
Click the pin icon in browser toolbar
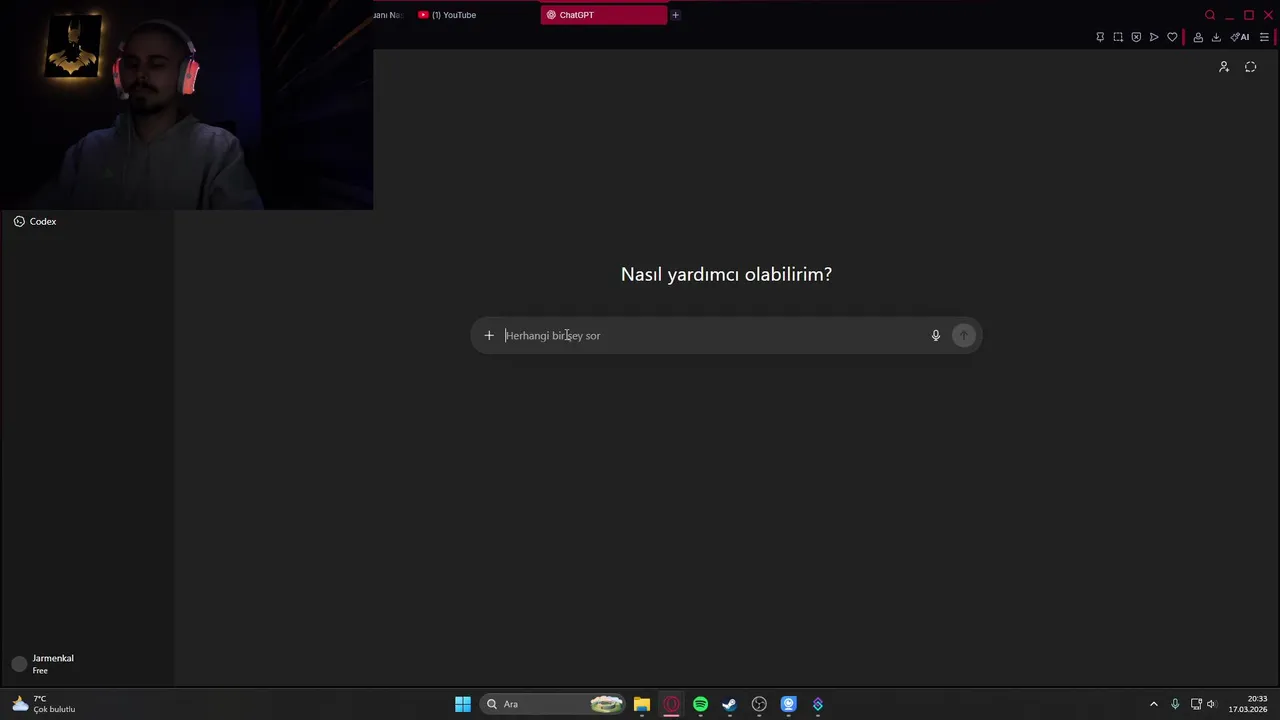click(x=1100, y=37)
